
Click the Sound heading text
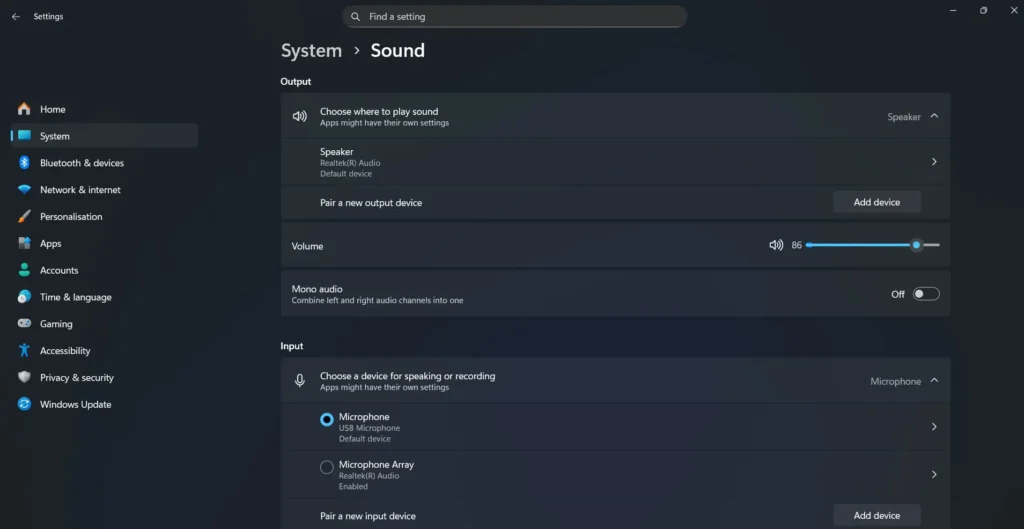coord(398,50)
